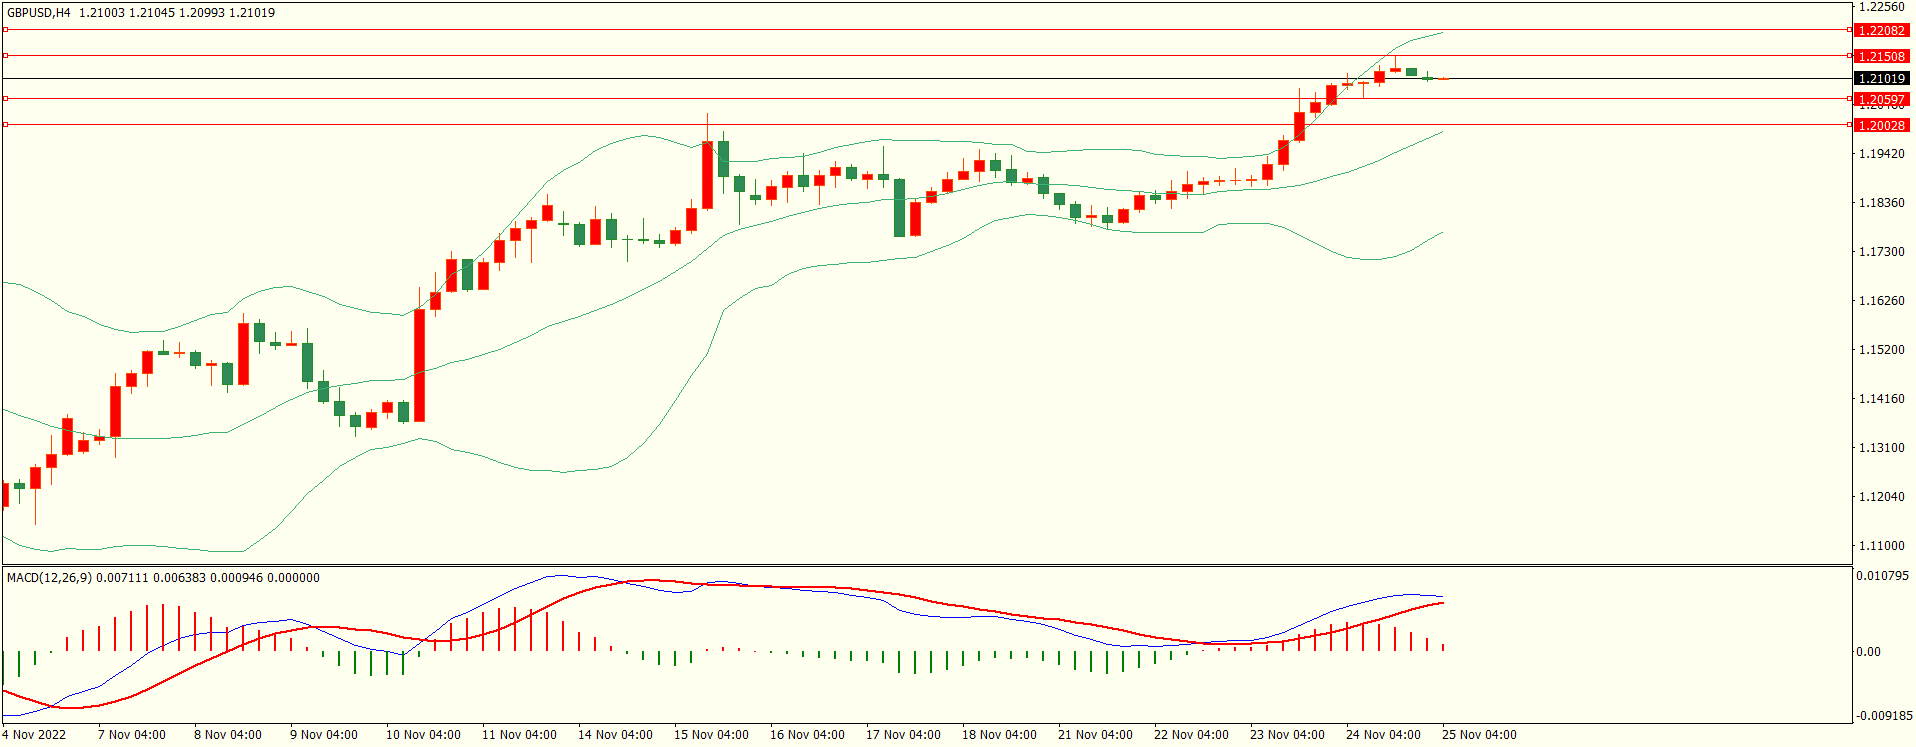The width and height of the screenshot is (1916, 747).
Task: Click the tall red candle at 10 Nov
Action: [419, 365]
